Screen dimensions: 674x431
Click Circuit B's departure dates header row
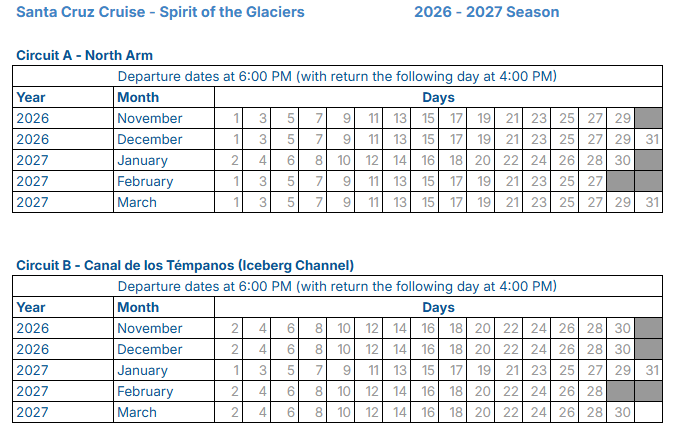(337, 286)
